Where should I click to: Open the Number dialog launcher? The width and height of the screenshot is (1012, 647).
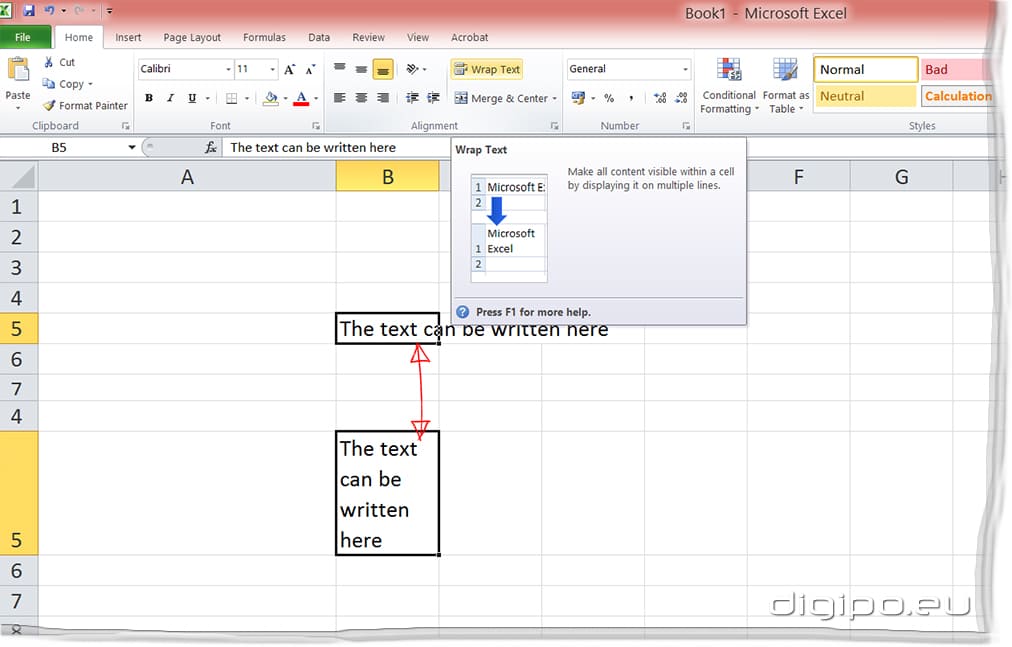686,126
